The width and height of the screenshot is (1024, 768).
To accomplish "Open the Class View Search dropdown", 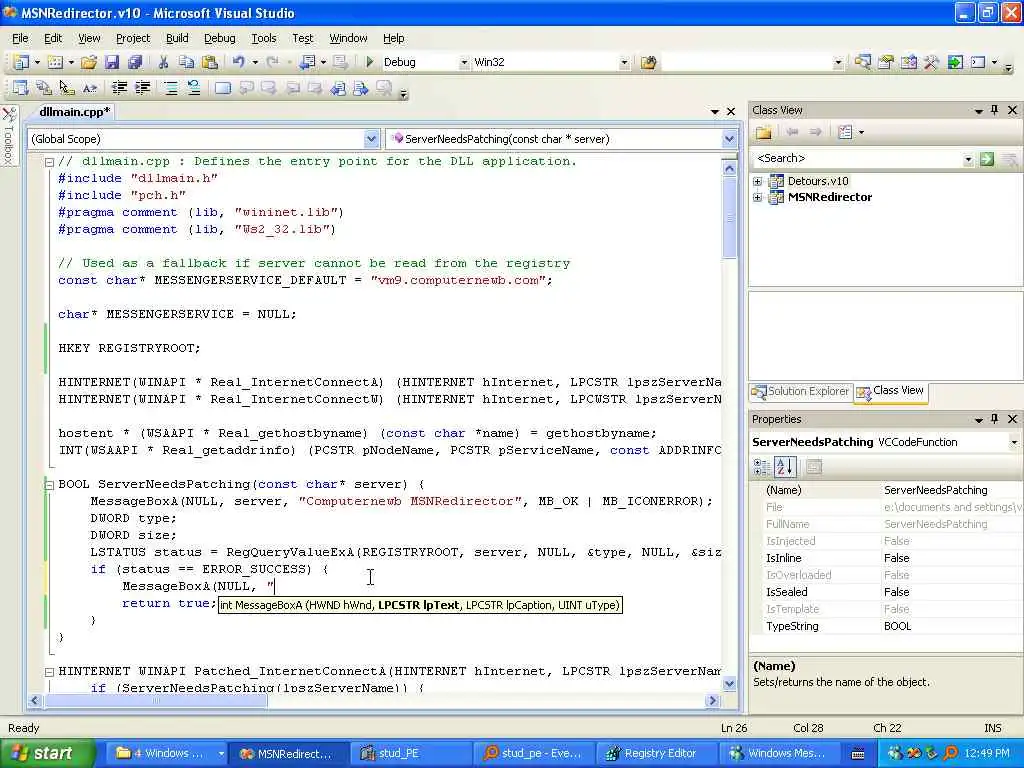I will pos(968,159).
